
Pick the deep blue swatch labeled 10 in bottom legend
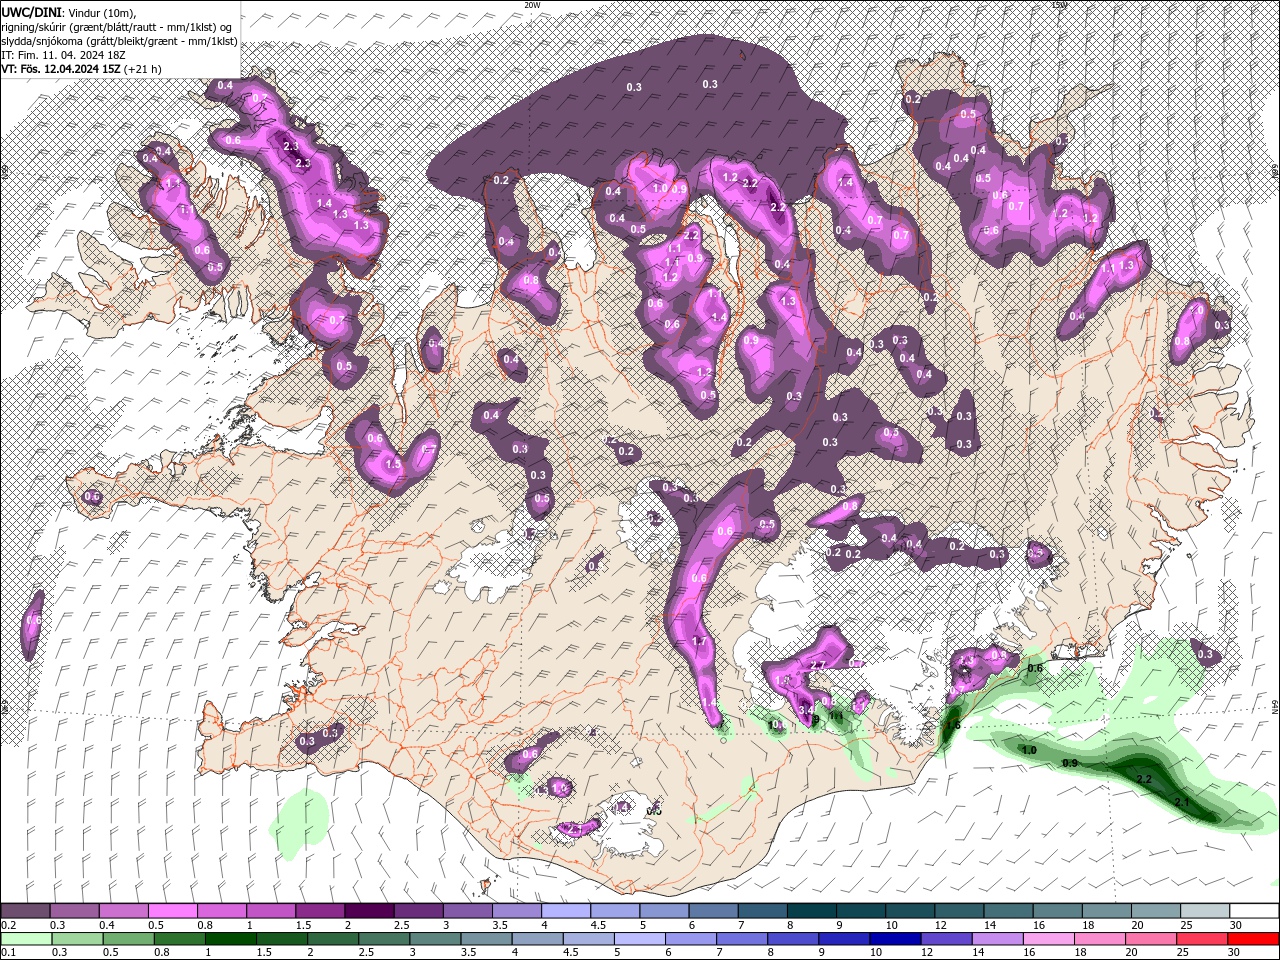click(x=895, y=939)
